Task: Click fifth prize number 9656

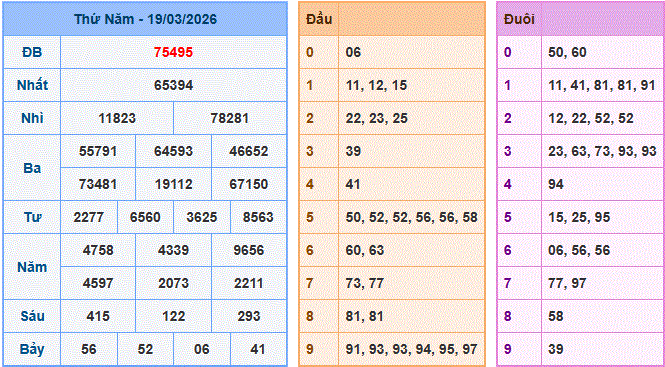Action: [249, 250]
